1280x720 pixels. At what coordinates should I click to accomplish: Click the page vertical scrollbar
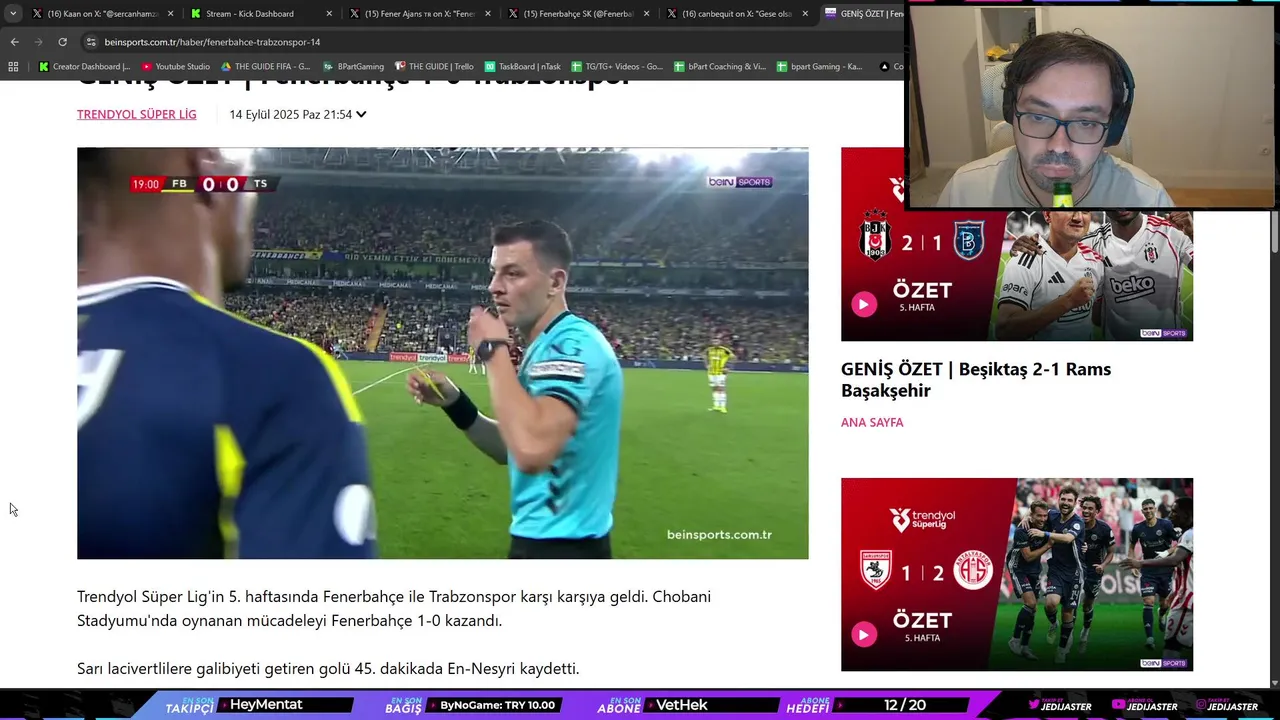coord(1274,230)
